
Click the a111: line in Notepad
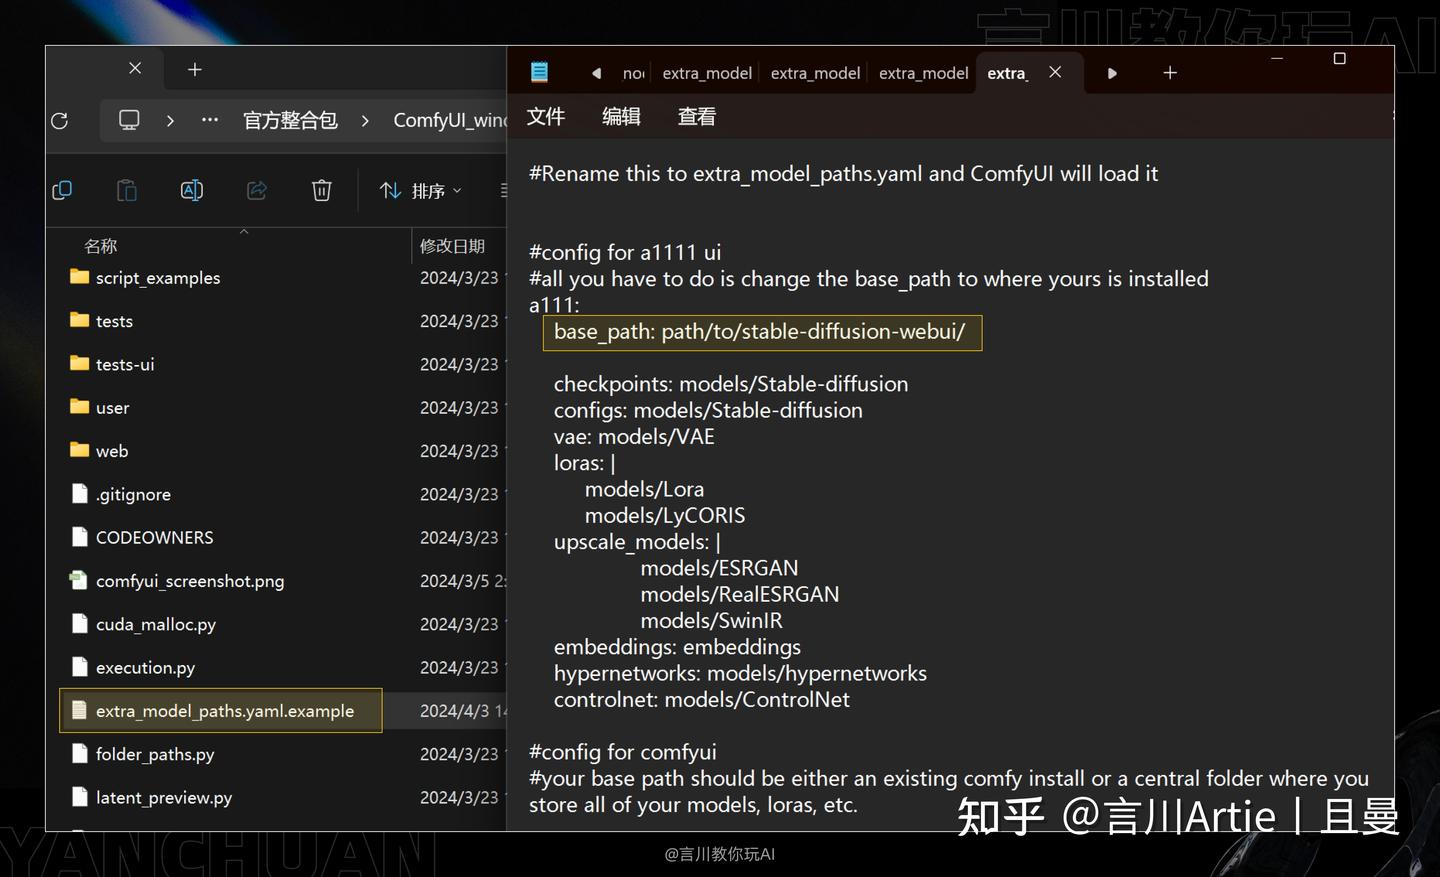tap(554, 305)
